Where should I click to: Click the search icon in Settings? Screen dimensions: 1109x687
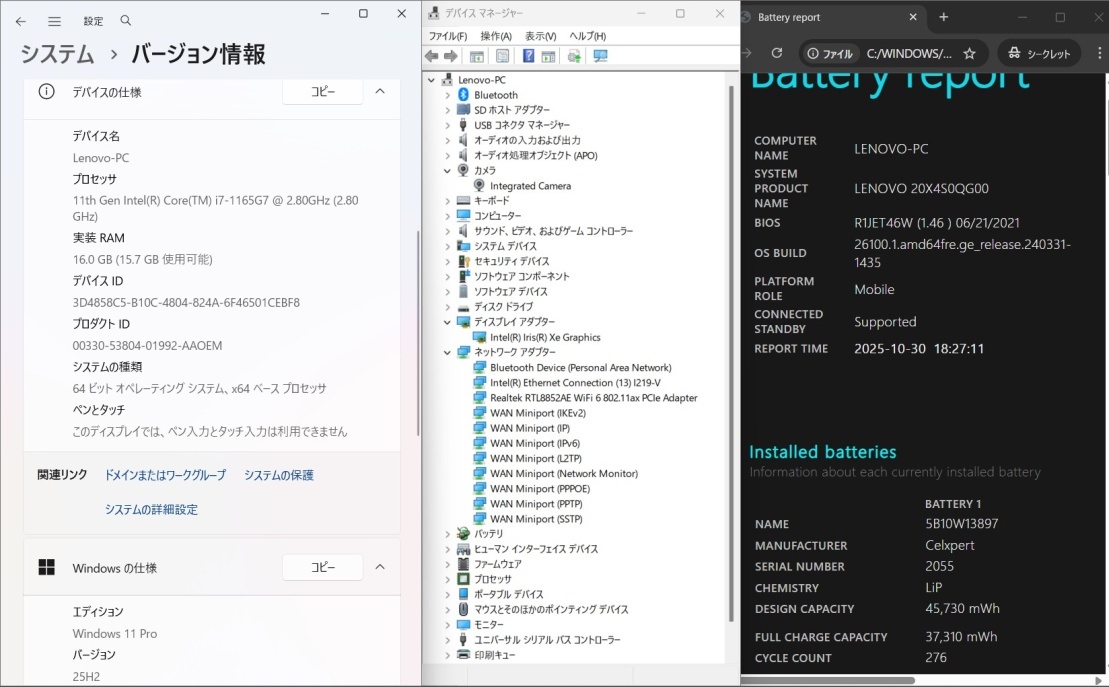coord(124,20)
